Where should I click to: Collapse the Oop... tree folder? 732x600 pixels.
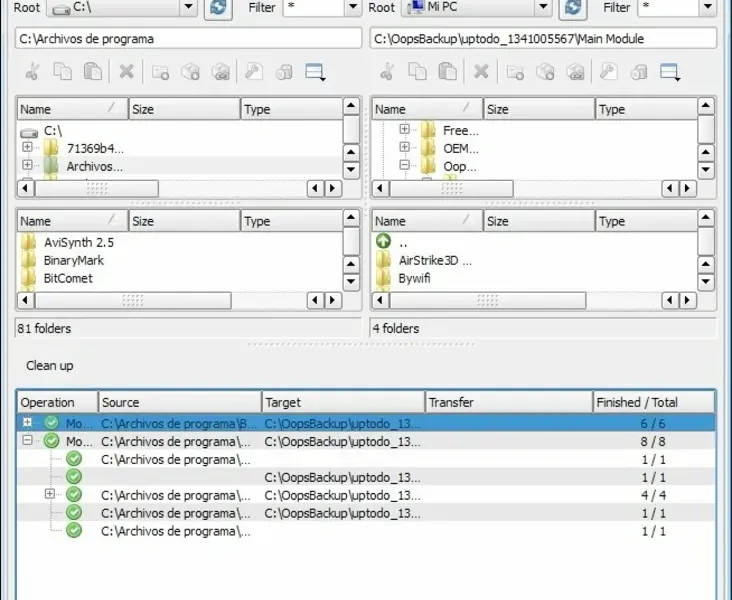point(405,165)
